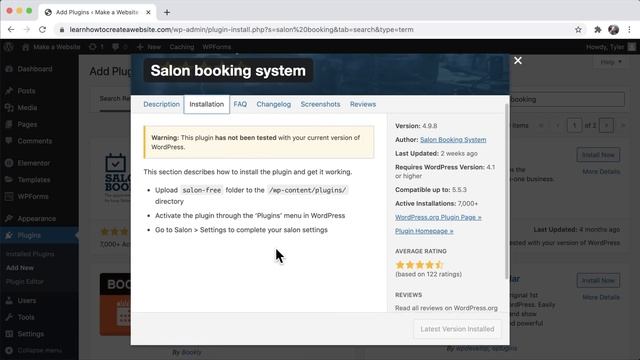Image resolution: width=640 pixels, height=360 pixels.
Task: Expand the Help dropdown
Action: coord(611,62)
